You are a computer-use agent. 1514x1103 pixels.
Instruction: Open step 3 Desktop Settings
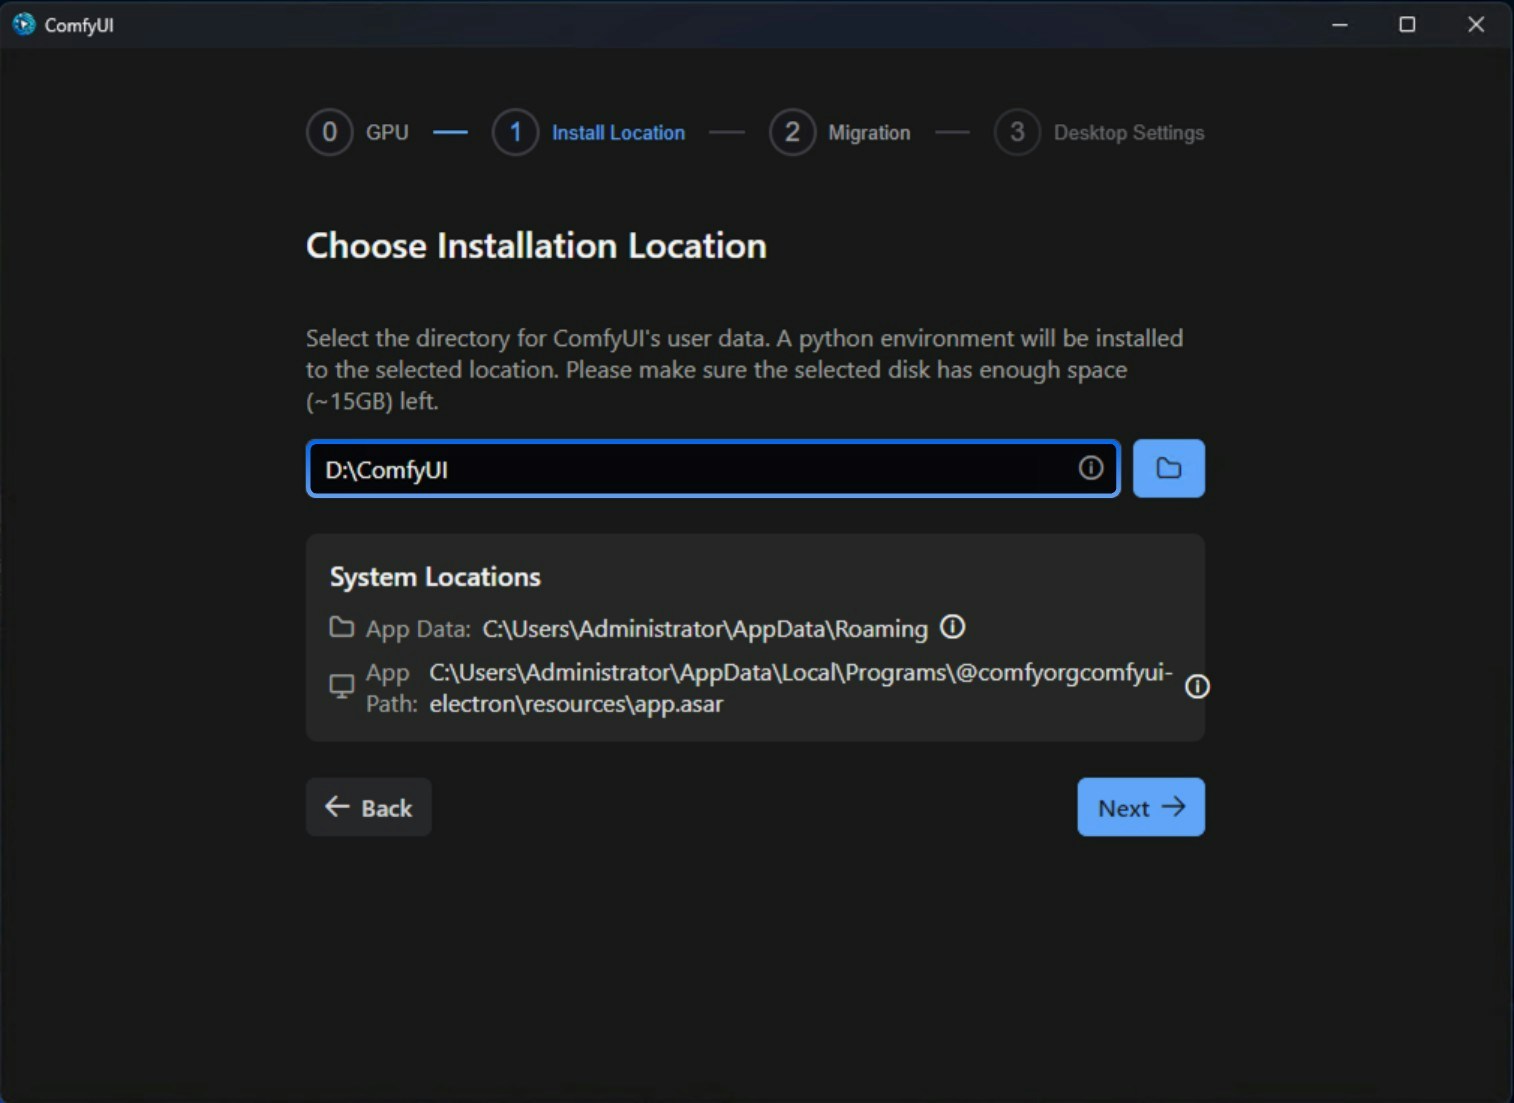(1017, 132)
